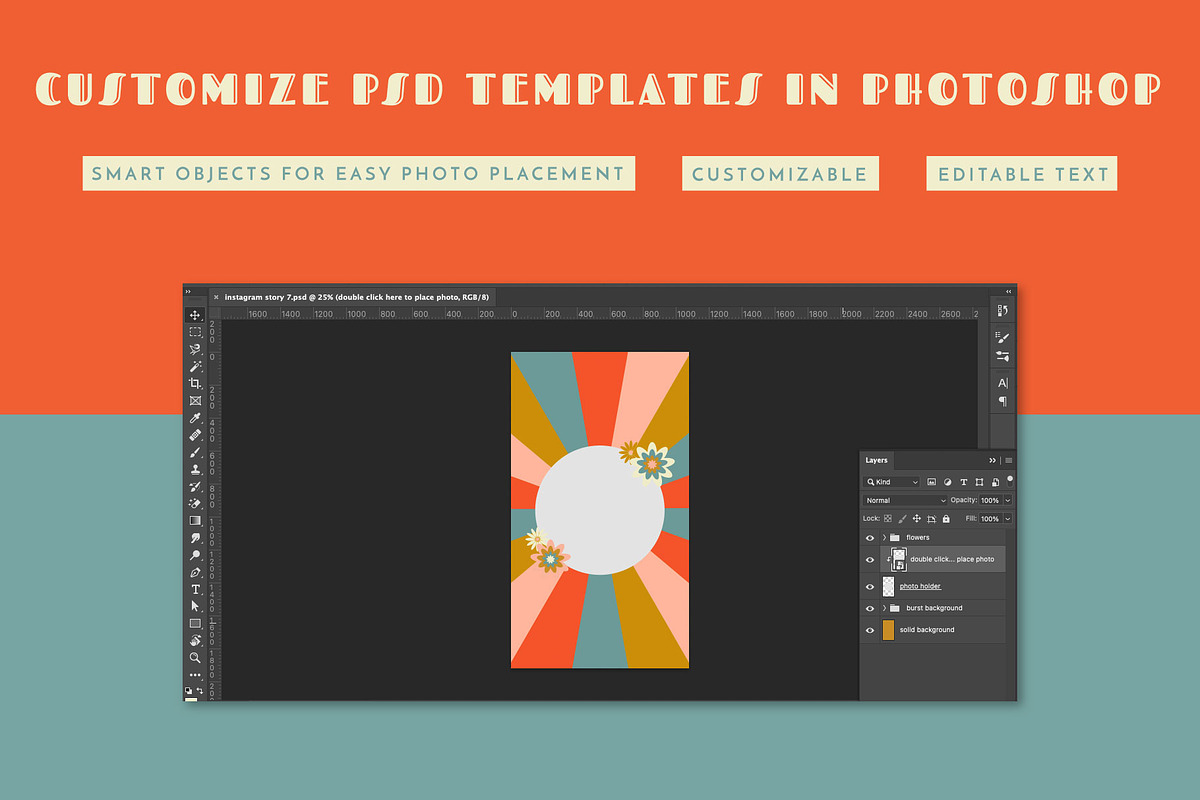Switch to the Layers tab

click(x=877, y=460)
